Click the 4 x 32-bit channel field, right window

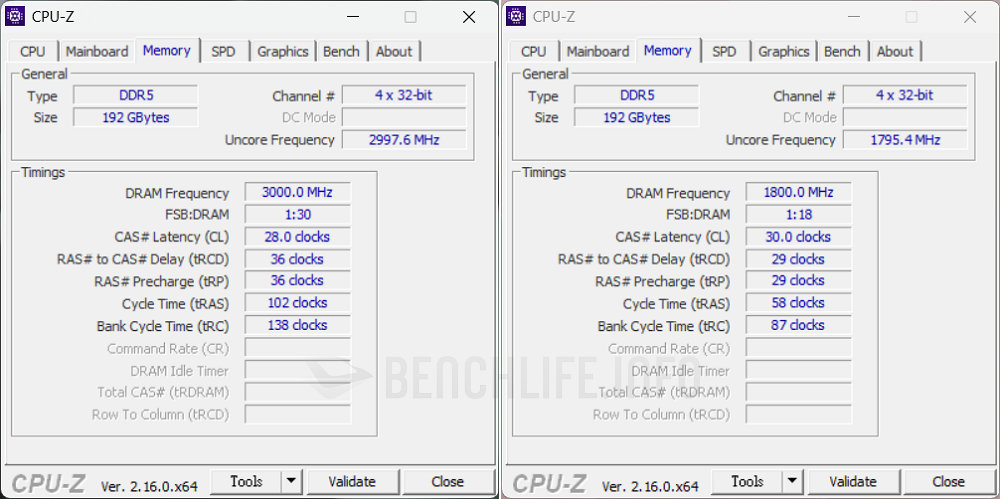pyautogui.click(x=905, y=96)
